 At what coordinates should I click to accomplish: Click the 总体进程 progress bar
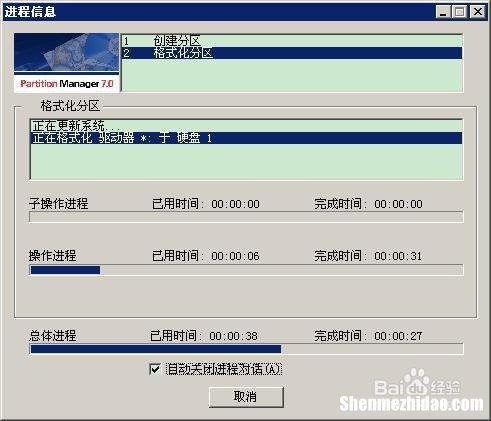pyautogui.click(x=246, y=349)
